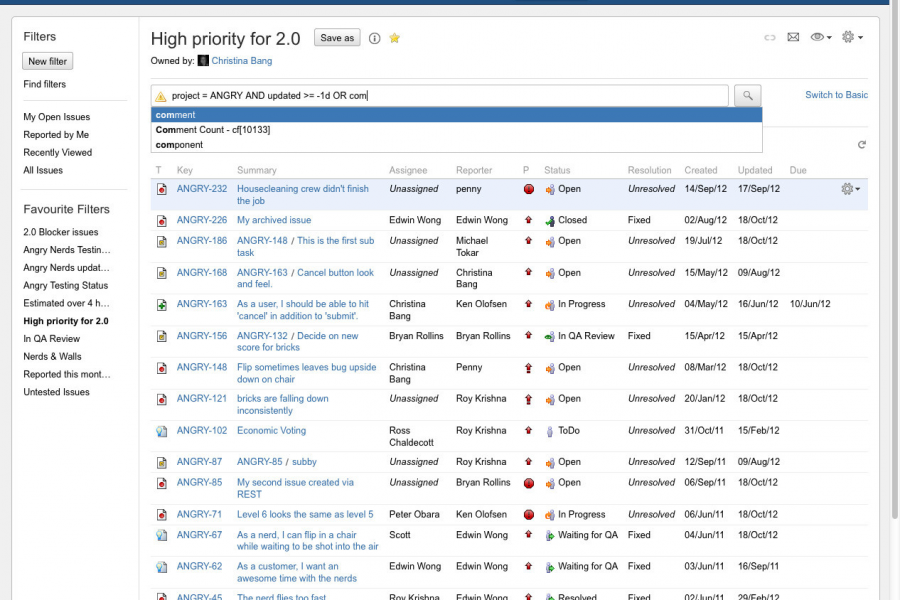Sort results by the Status column header
The image size is (900, 600).
click(x=557, y=170)
